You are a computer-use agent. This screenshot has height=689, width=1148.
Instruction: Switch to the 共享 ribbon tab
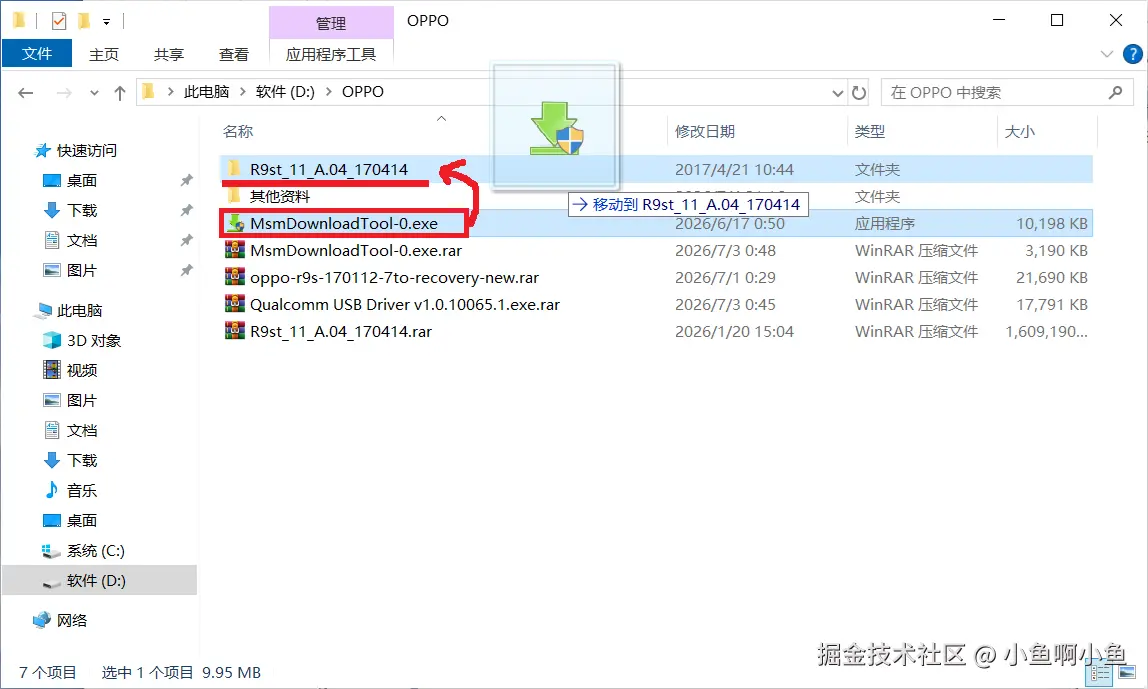(169, 54)
